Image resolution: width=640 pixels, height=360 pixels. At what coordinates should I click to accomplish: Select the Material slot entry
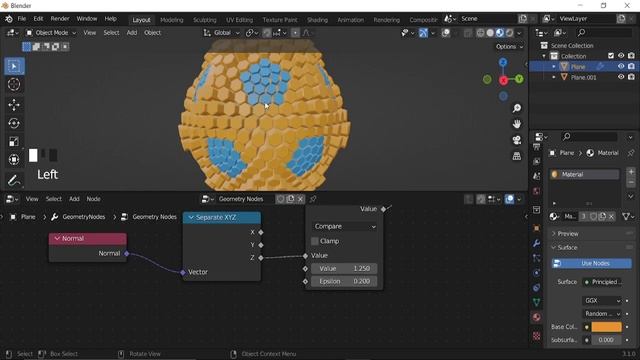click(x=584, y=174)
